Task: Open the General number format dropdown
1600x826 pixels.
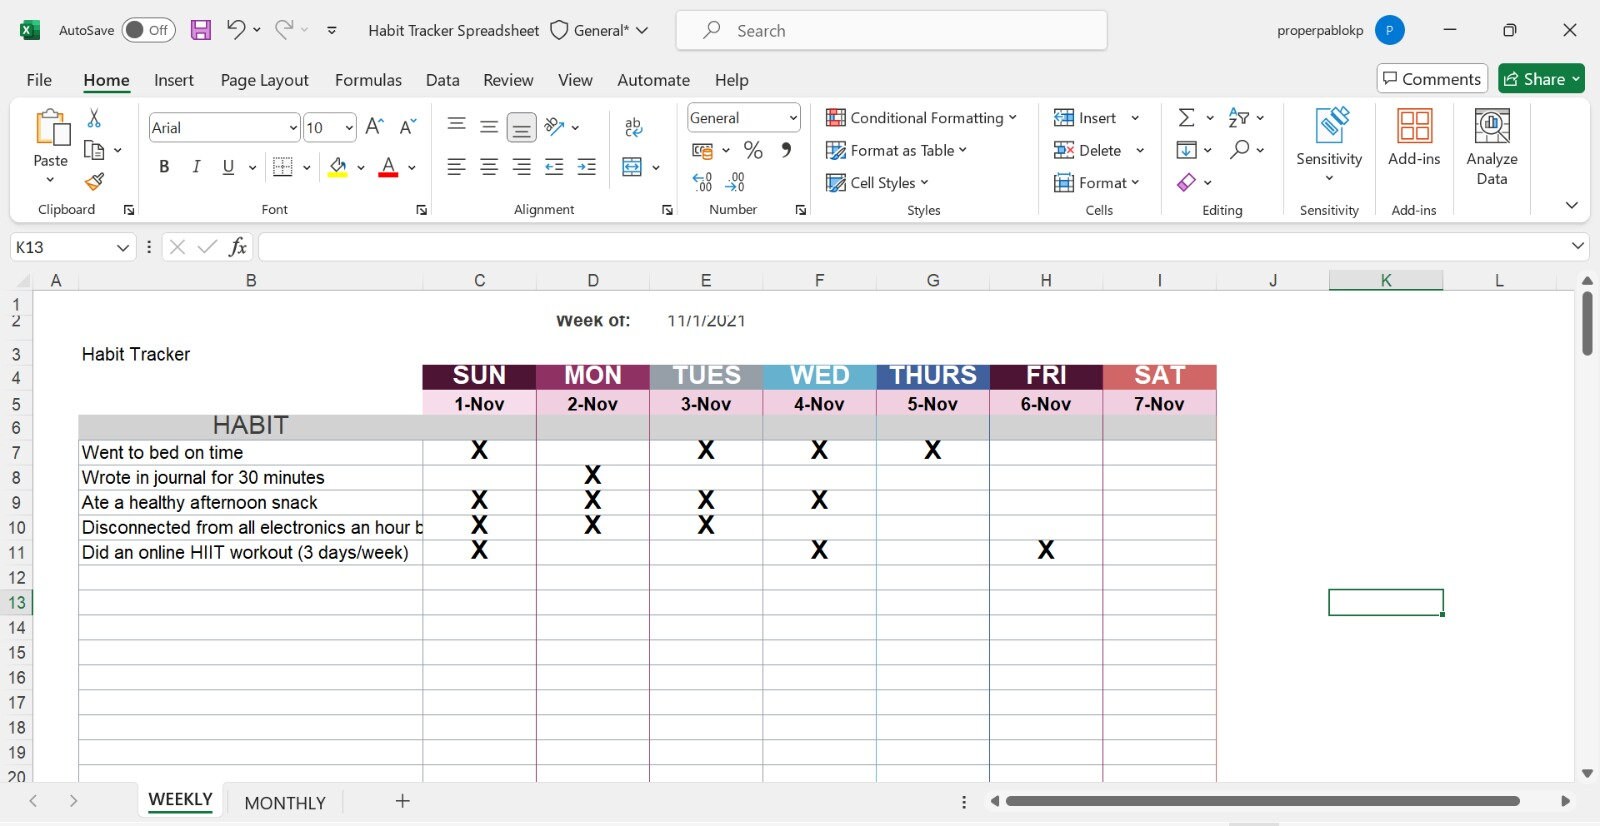Action: tap(793, 118)
